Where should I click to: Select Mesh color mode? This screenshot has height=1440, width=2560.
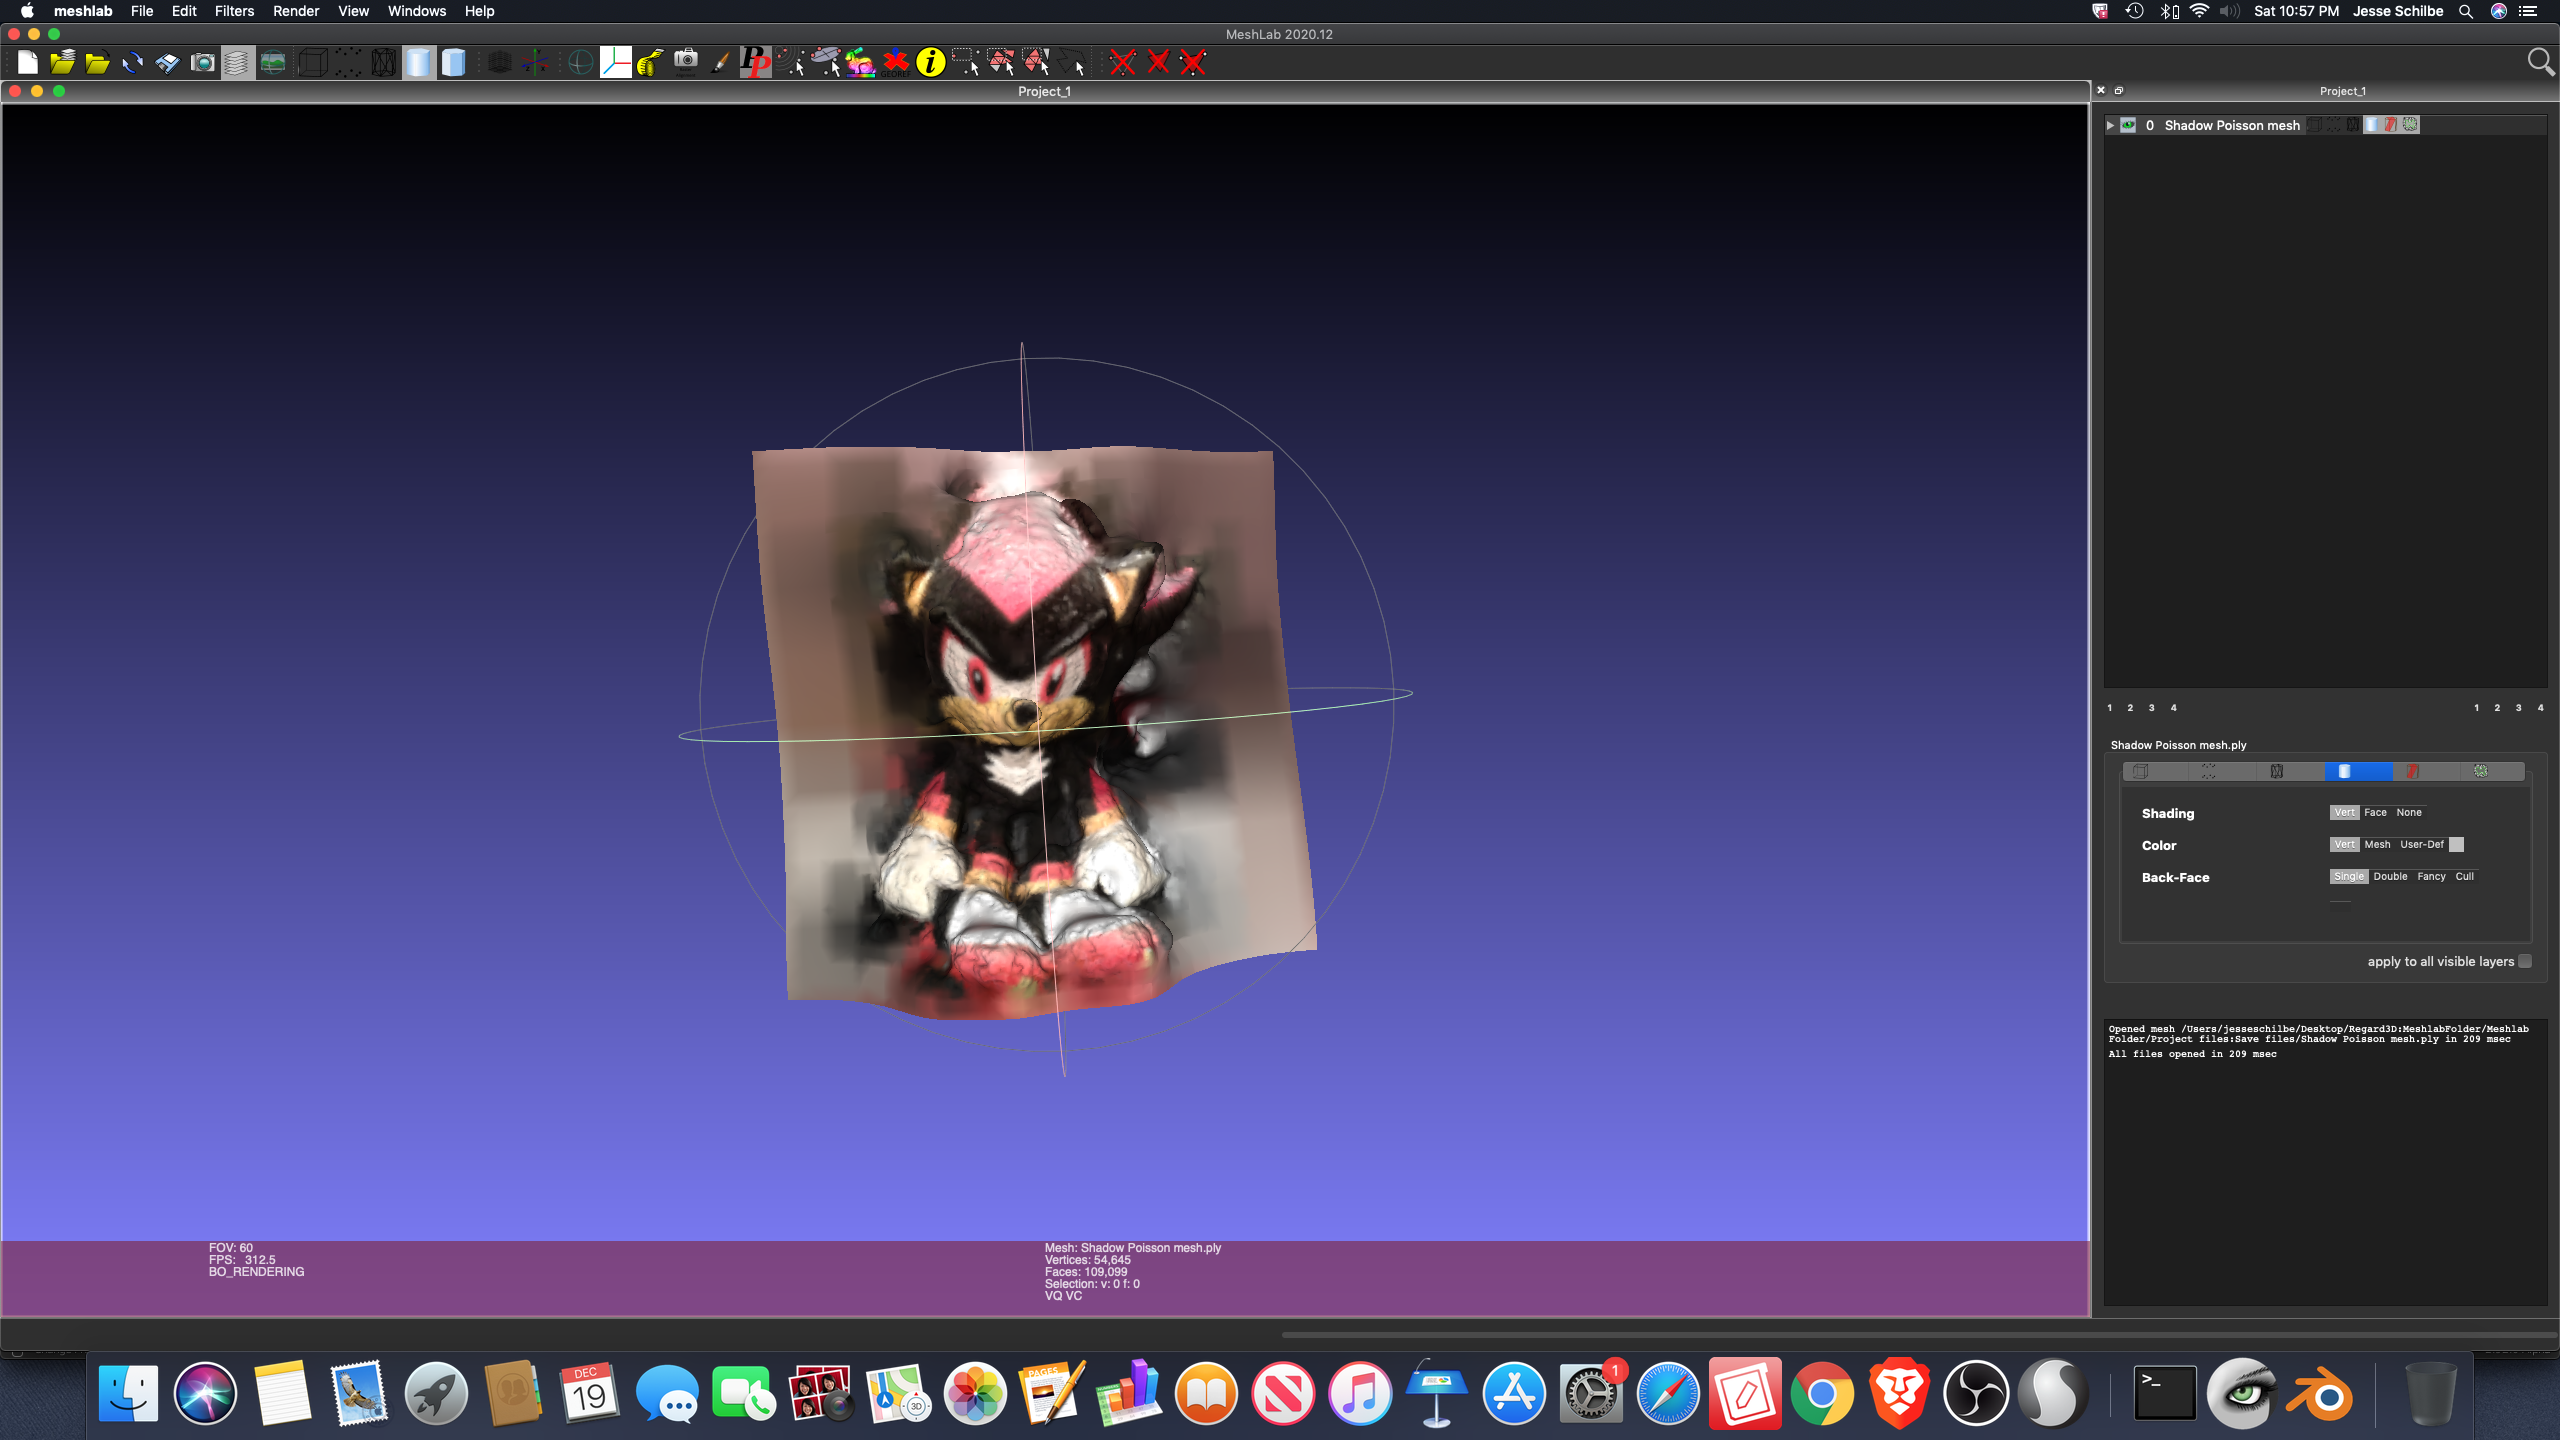tap(2377, 844)
